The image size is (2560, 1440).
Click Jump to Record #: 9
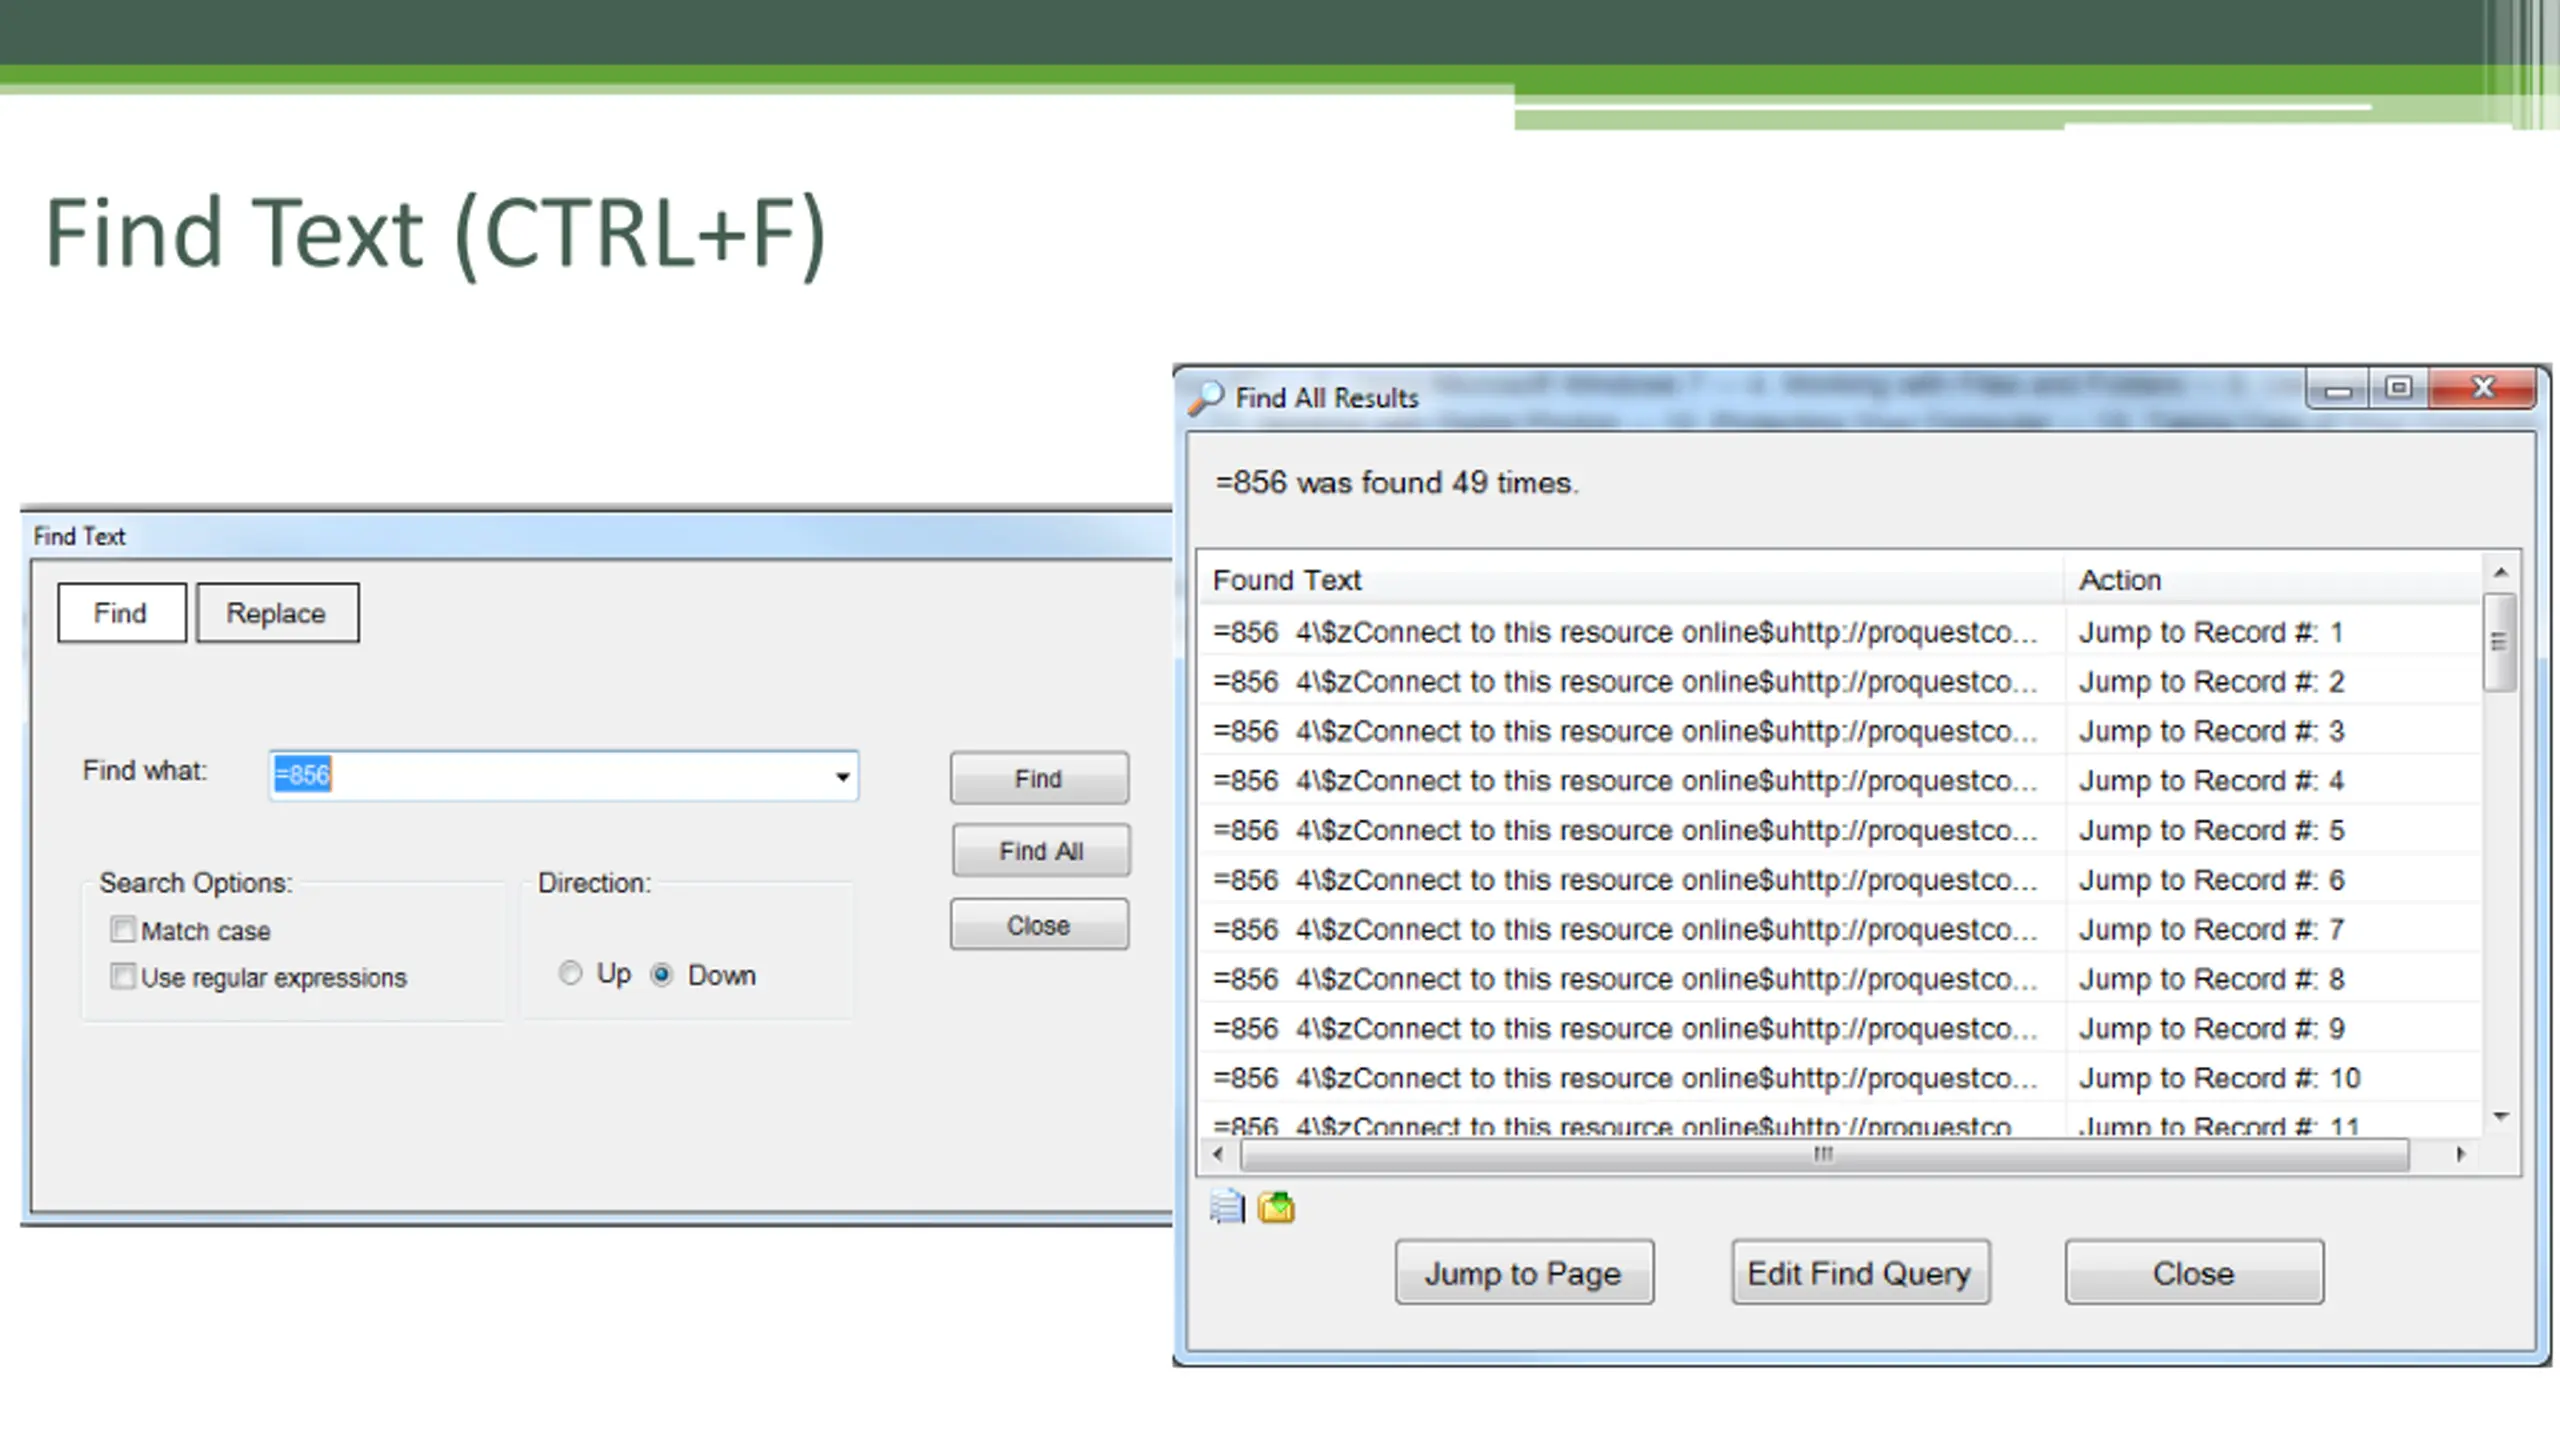(2211, 1028)
